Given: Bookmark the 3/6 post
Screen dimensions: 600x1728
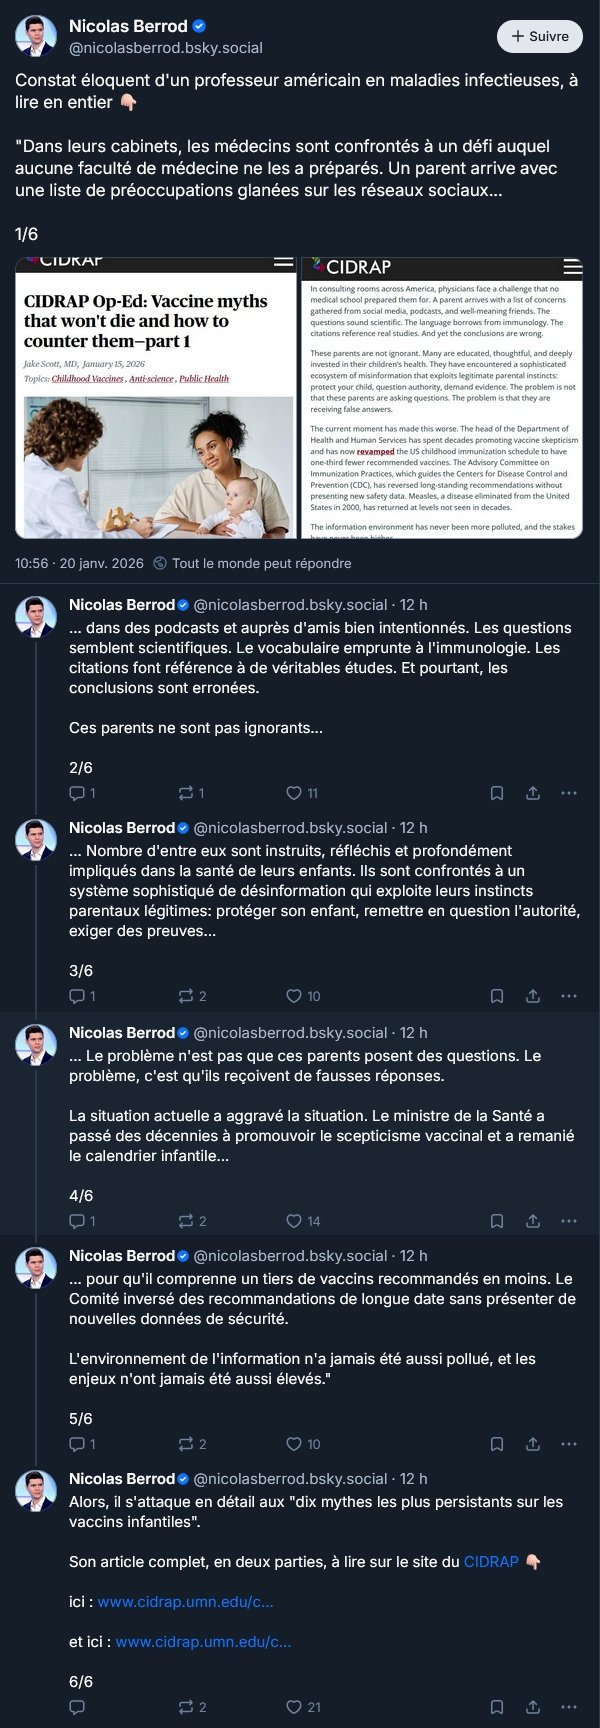Looking at the screenshot, I should click(x=497, y=996).
